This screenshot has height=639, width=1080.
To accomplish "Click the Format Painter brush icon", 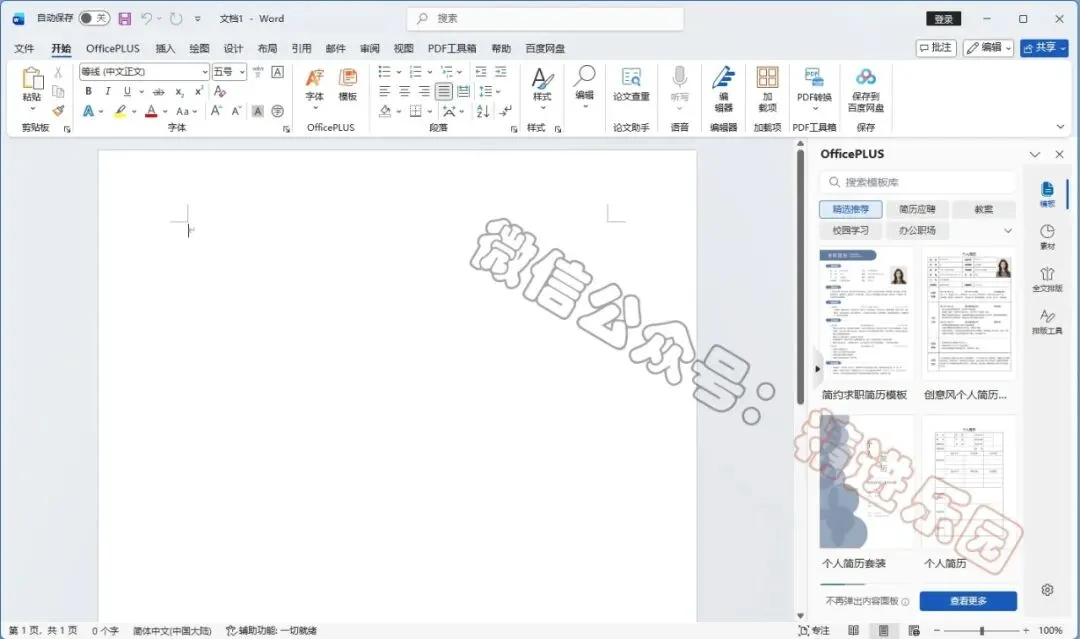I will click(58, 111).
